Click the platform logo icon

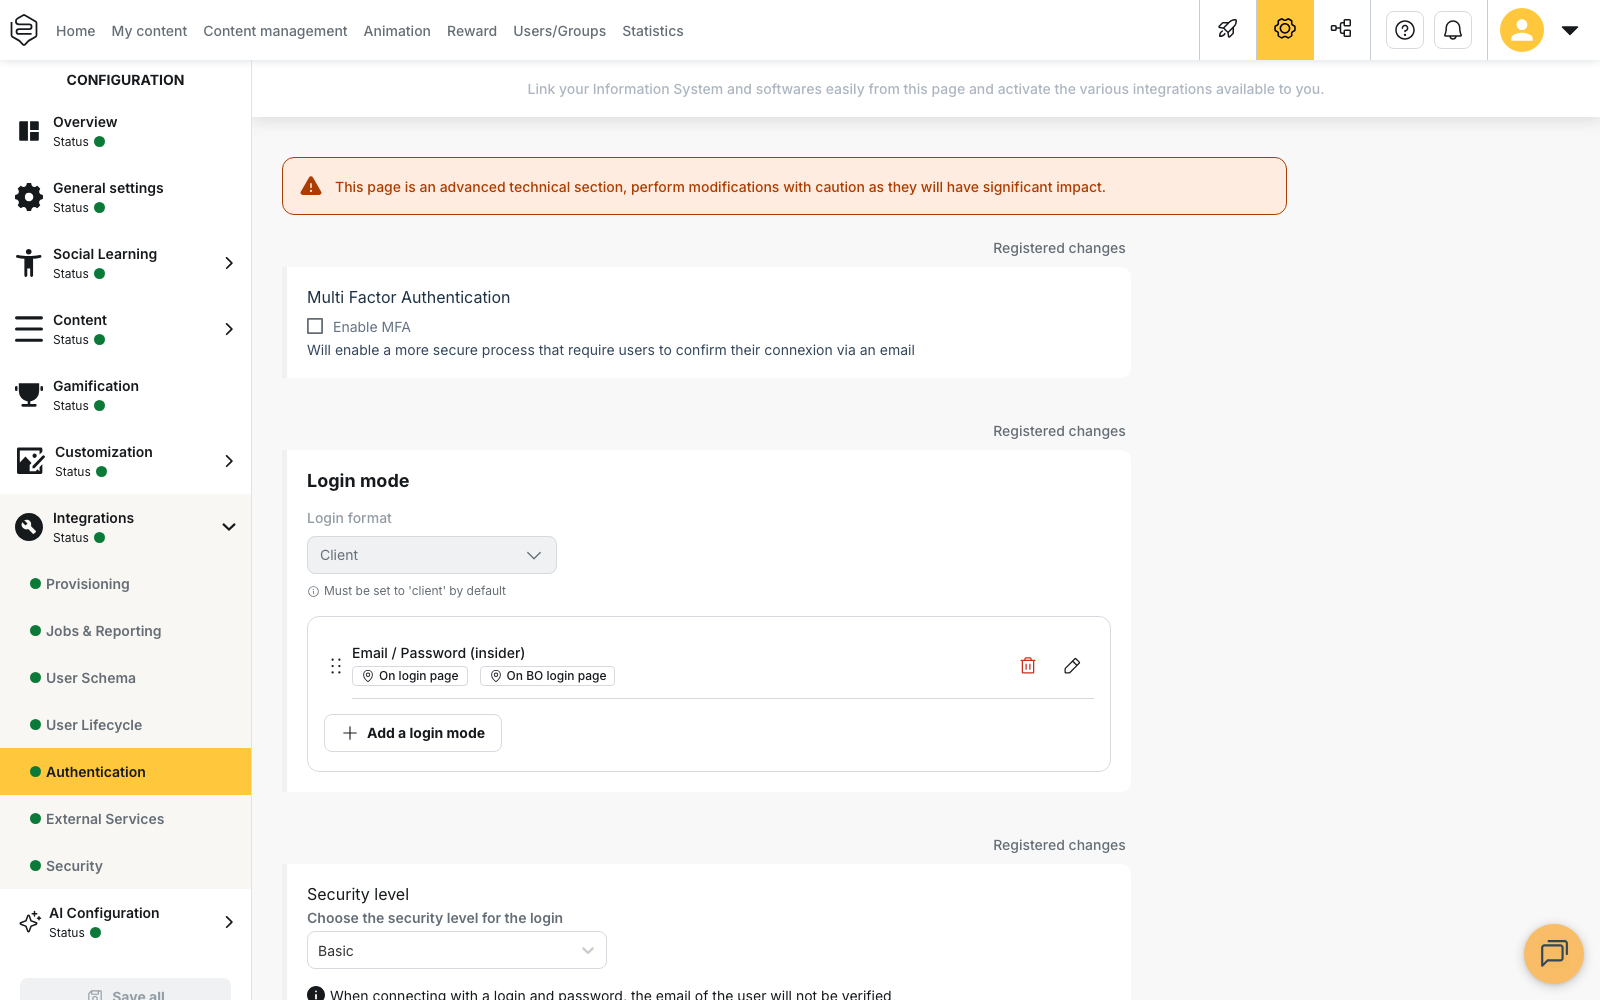pos(24,30)
